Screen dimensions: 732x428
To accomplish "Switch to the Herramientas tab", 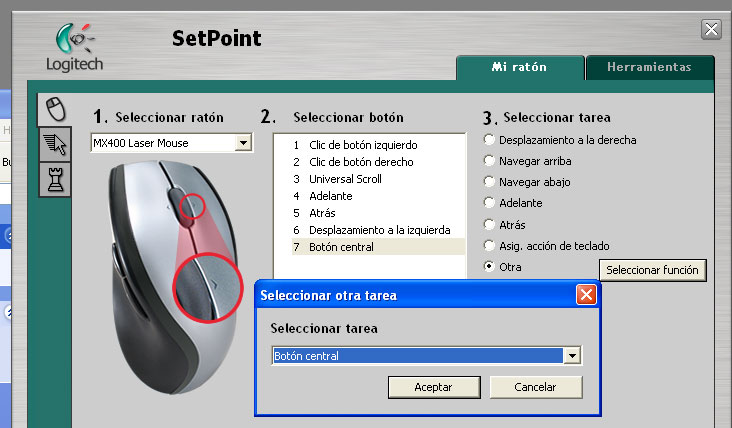I will click(649, 67).
